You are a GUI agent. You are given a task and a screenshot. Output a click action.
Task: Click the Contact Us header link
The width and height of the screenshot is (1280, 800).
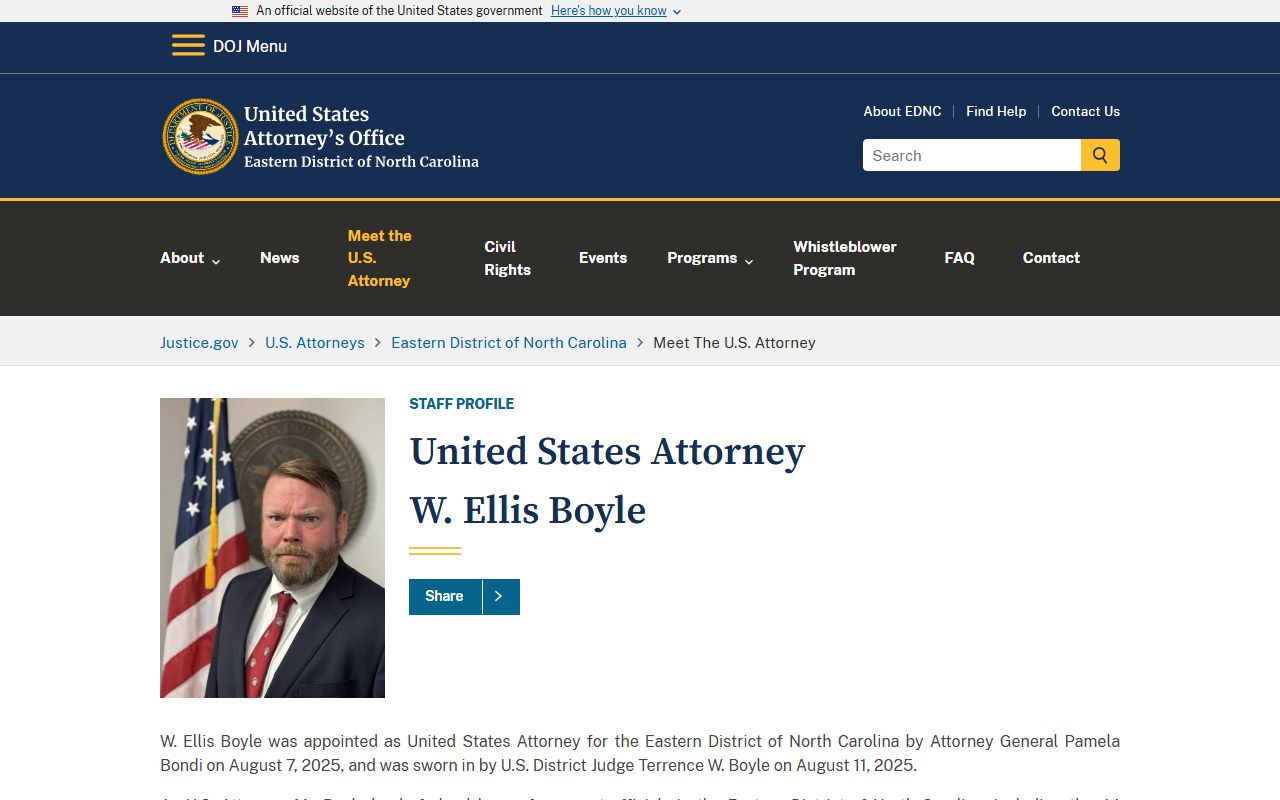(x=1085, y=111)
